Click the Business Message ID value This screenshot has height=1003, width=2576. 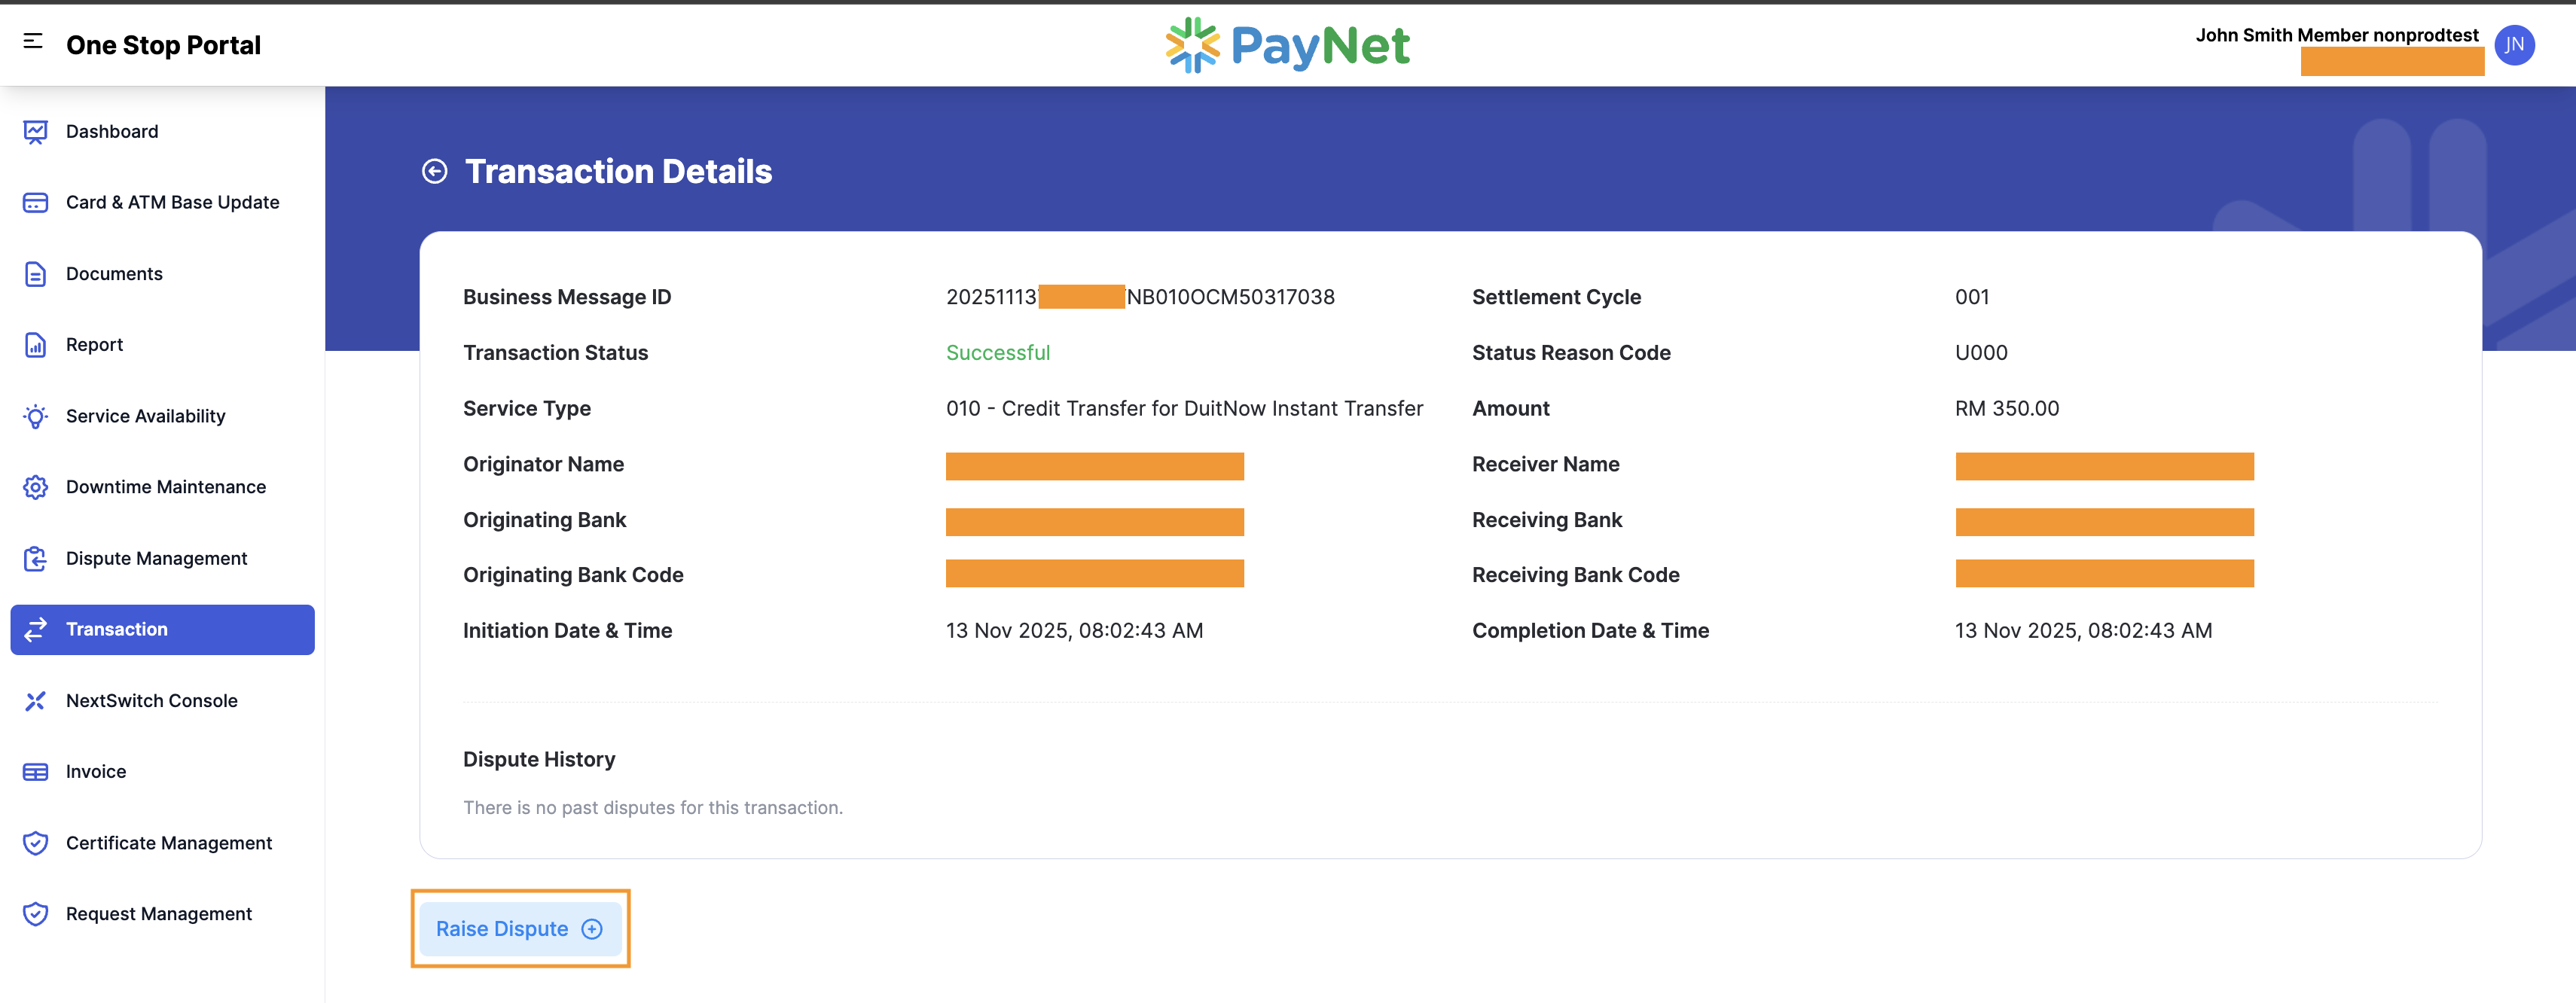pyautogui.click(x=1140, y=297)
